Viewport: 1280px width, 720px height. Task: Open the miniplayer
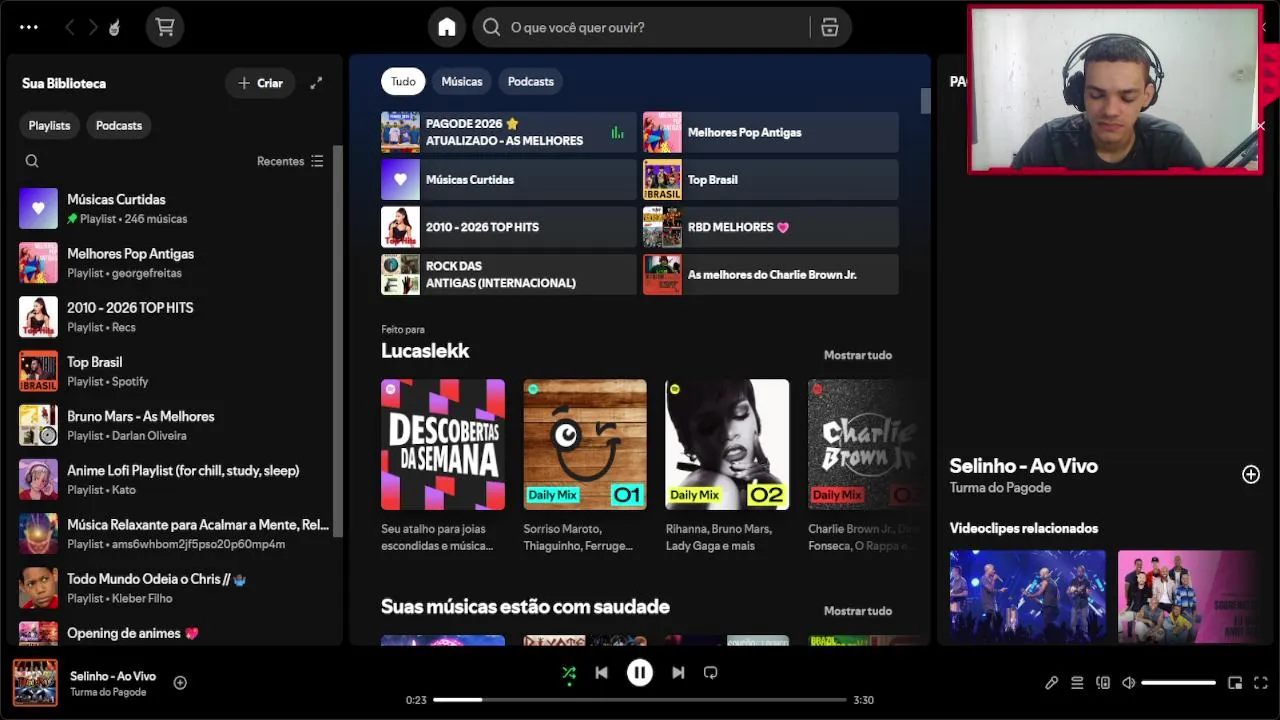[x=1235, y=683]
